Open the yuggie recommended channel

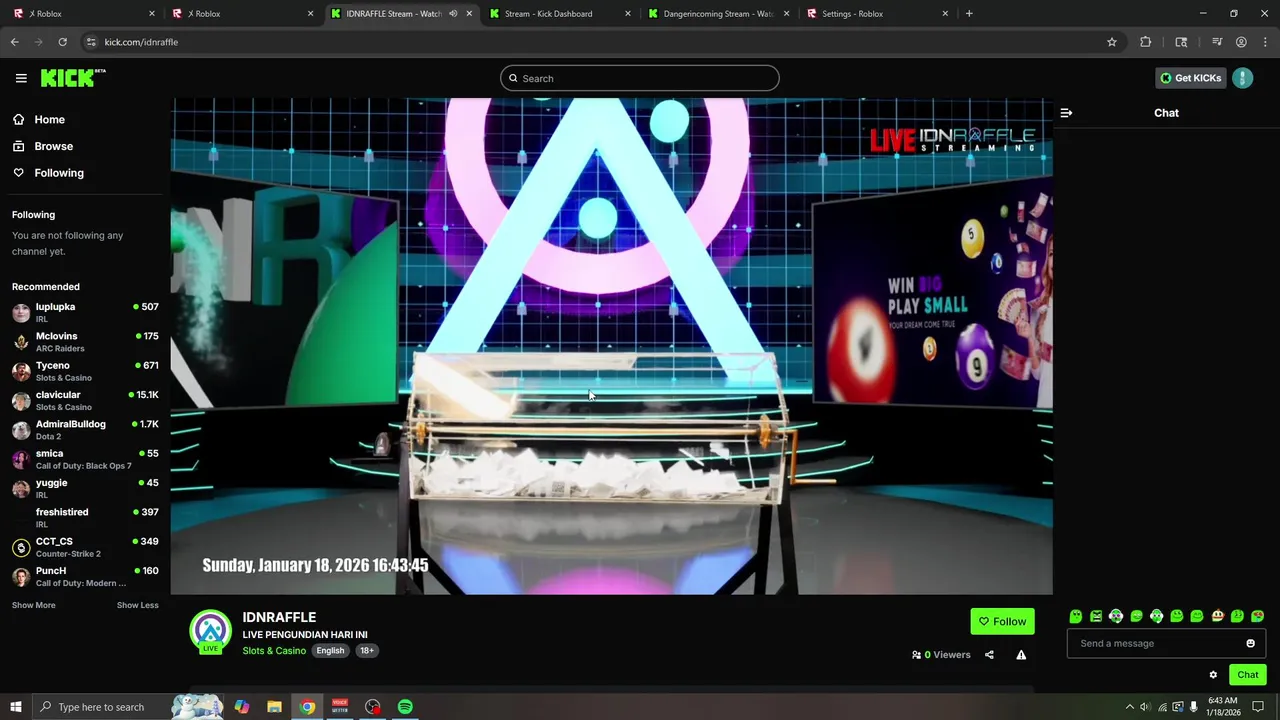(x=85, y=488)
